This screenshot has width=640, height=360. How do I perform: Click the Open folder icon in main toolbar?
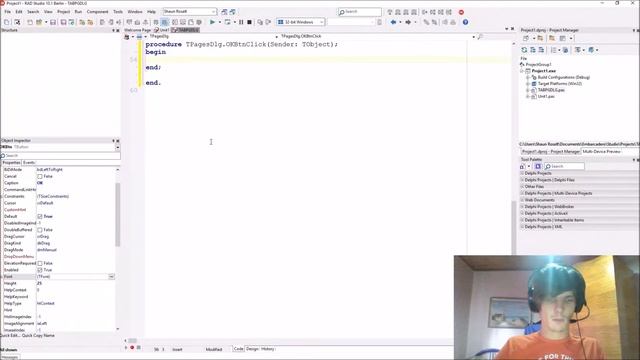[39, 22]
